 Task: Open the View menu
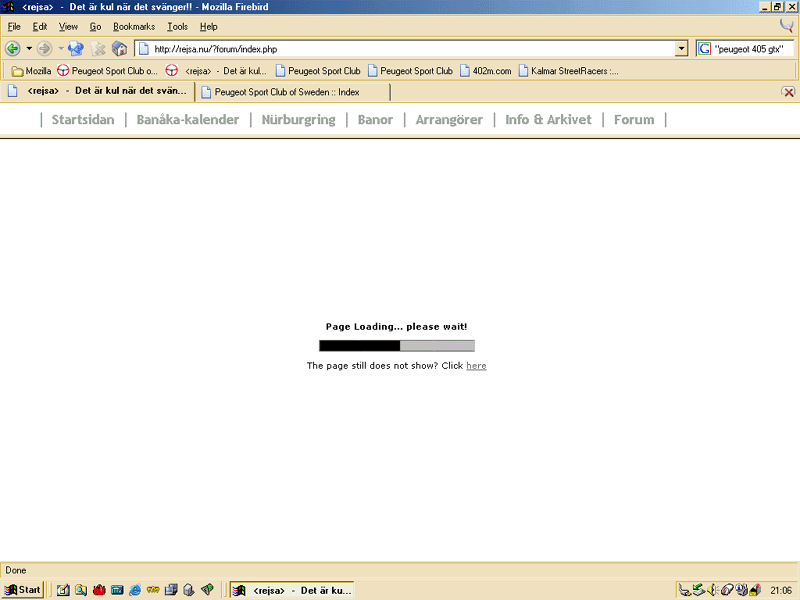[x=68, y=27]
